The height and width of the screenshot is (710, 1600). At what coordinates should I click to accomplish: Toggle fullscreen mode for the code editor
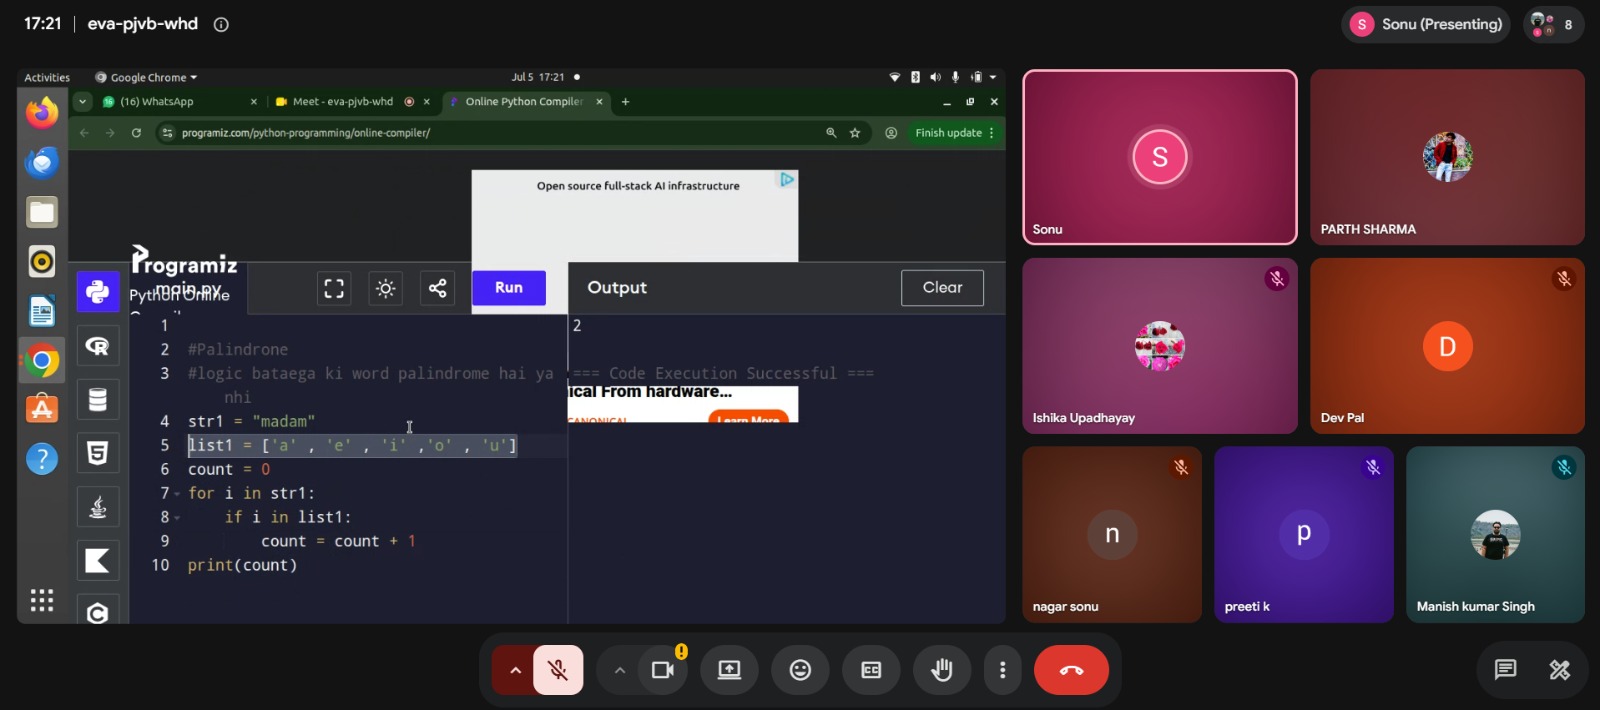334,288
